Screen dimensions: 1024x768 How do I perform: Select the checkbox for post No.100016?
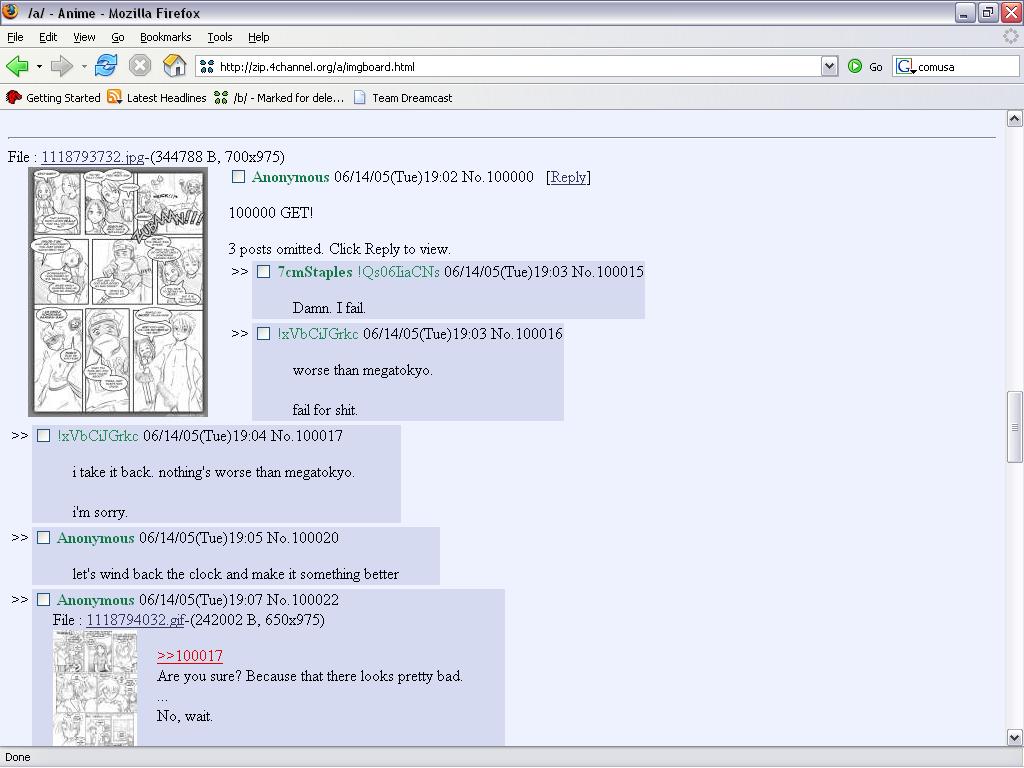coord(263,334)
